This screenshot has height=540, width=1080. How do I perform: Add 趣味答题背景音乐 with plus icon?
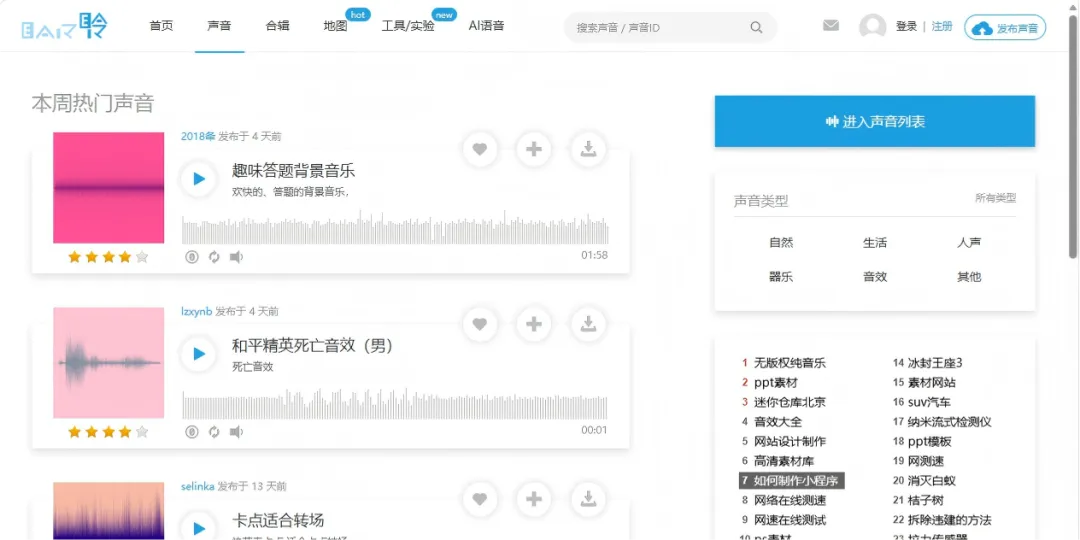click(534, 149)
